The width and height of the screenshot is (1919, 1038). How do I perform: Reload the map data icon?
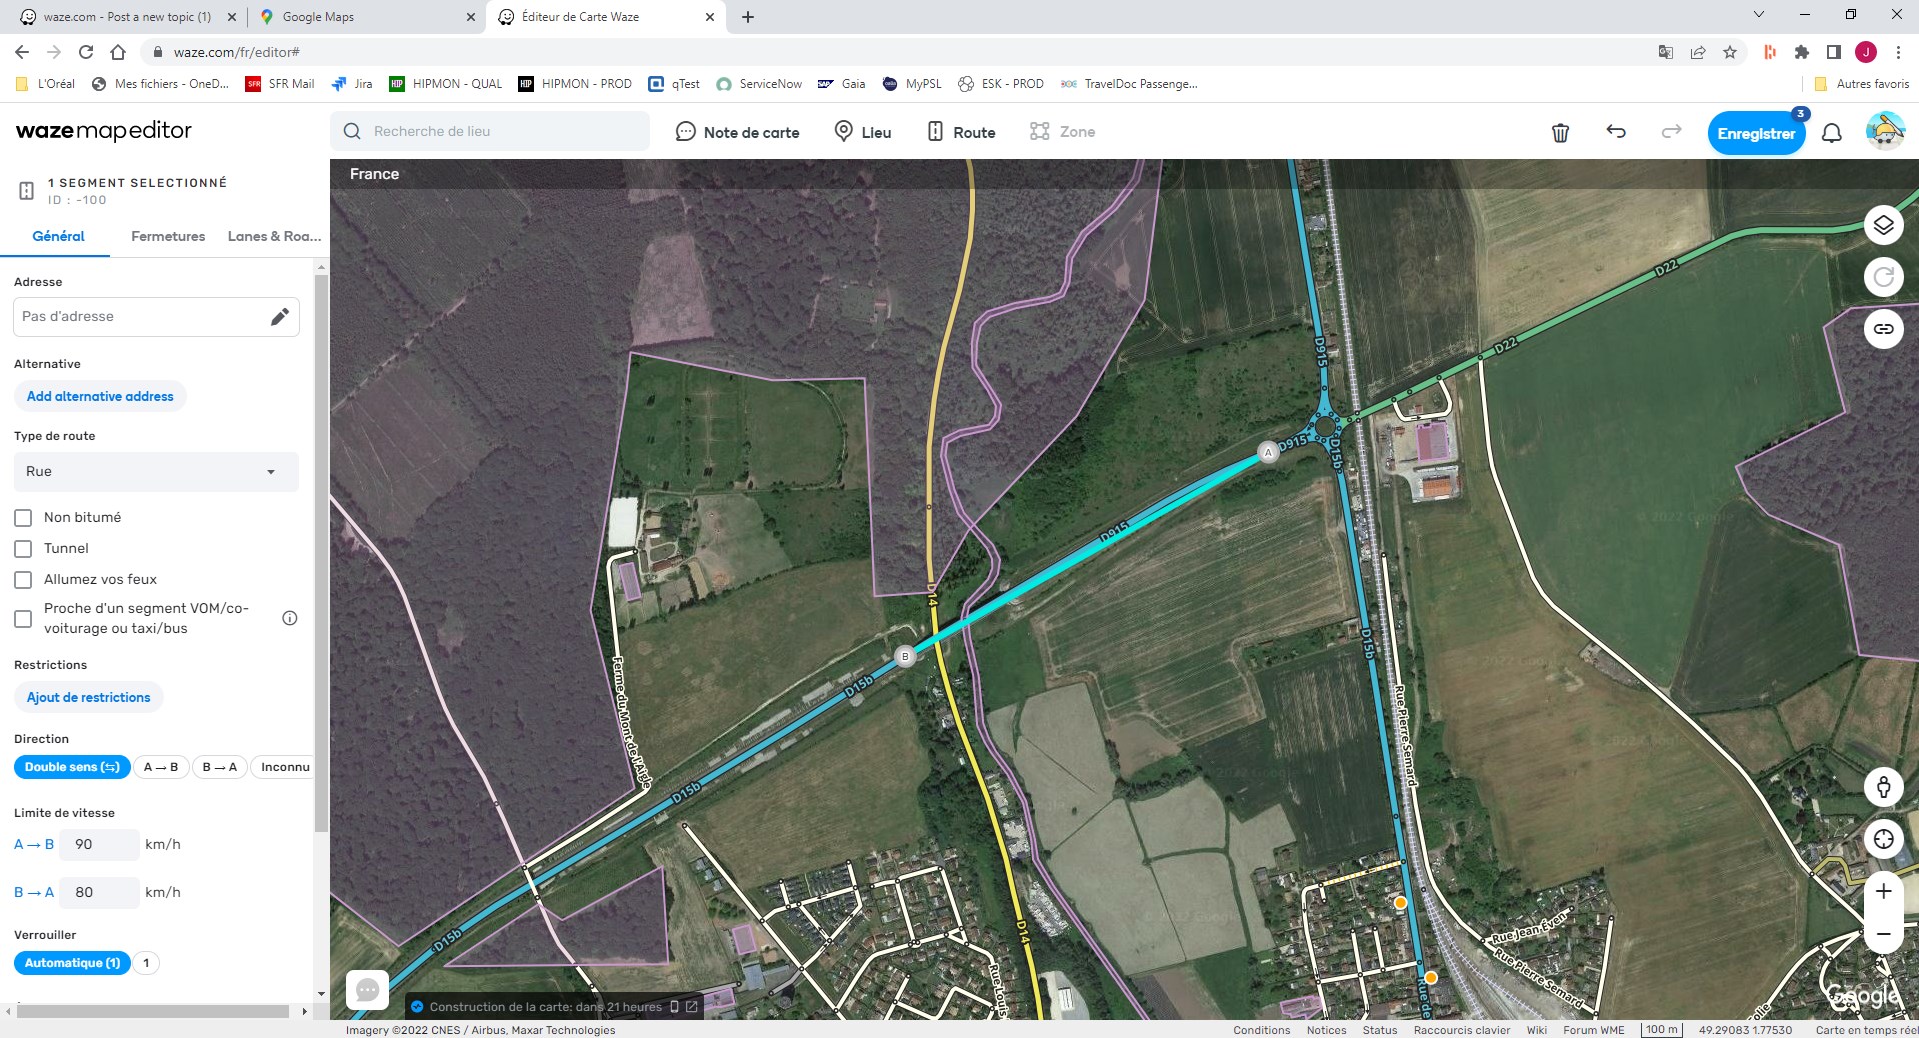(1883, 277)
